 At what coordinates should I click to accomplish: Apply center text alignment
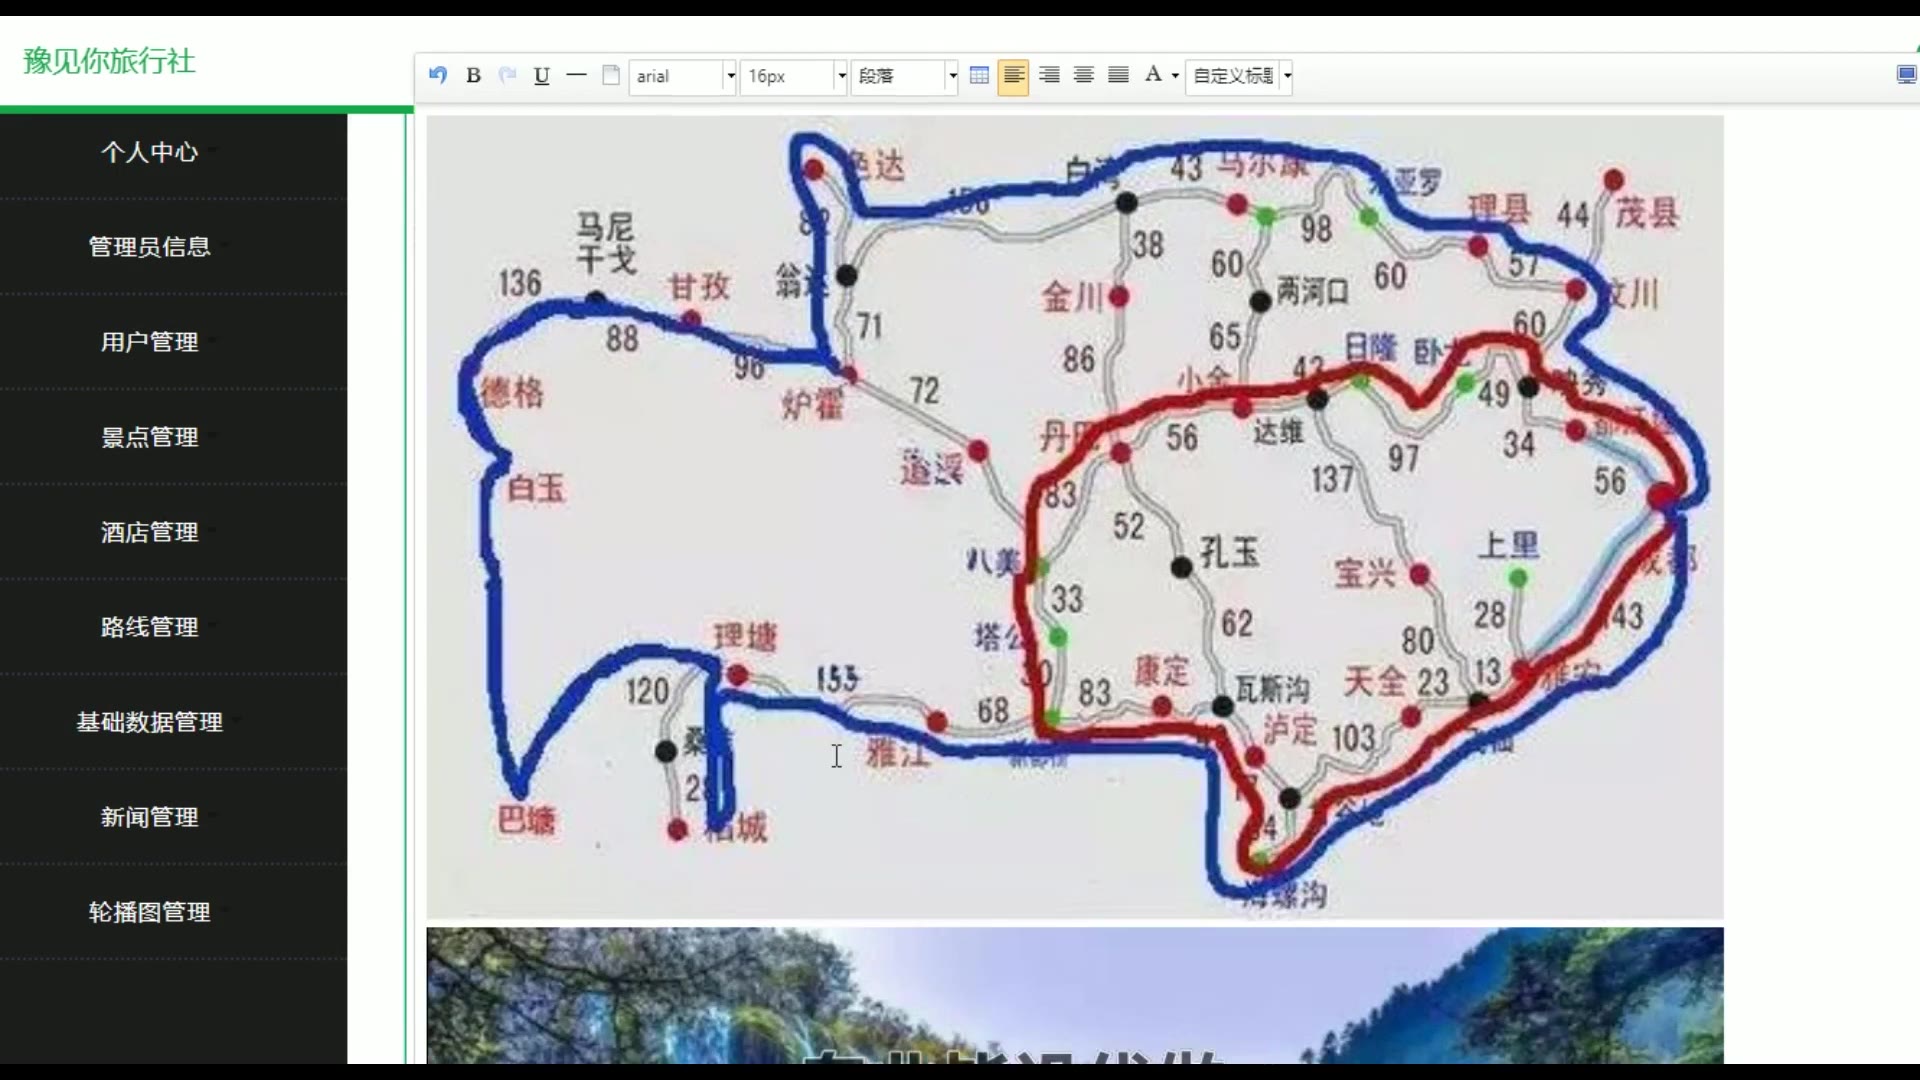[x=1083, y=75]
